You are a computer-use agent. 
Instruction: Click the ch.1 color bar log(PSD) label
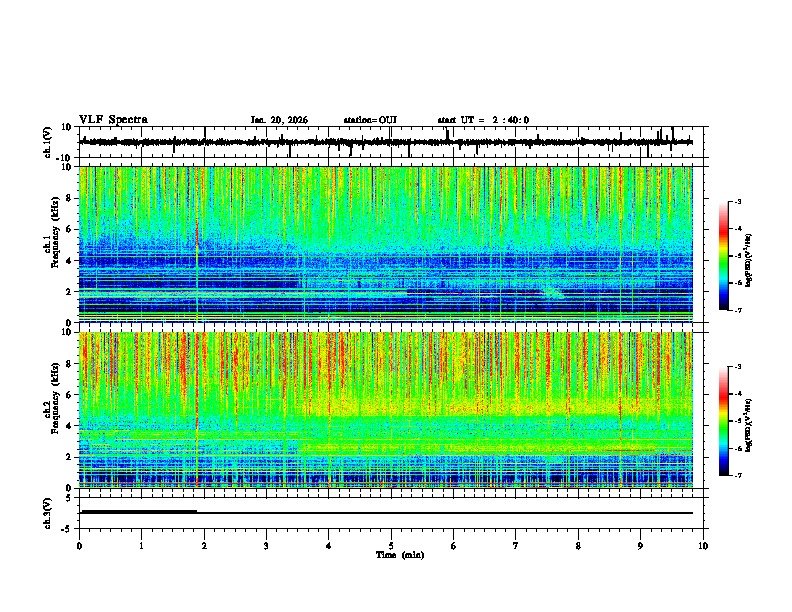[x=748, y=260]
